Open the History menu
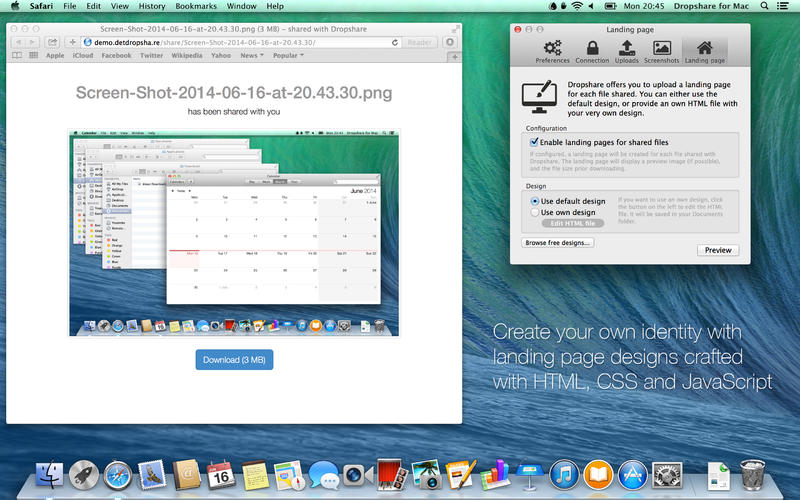 click(x=152, y=6)
